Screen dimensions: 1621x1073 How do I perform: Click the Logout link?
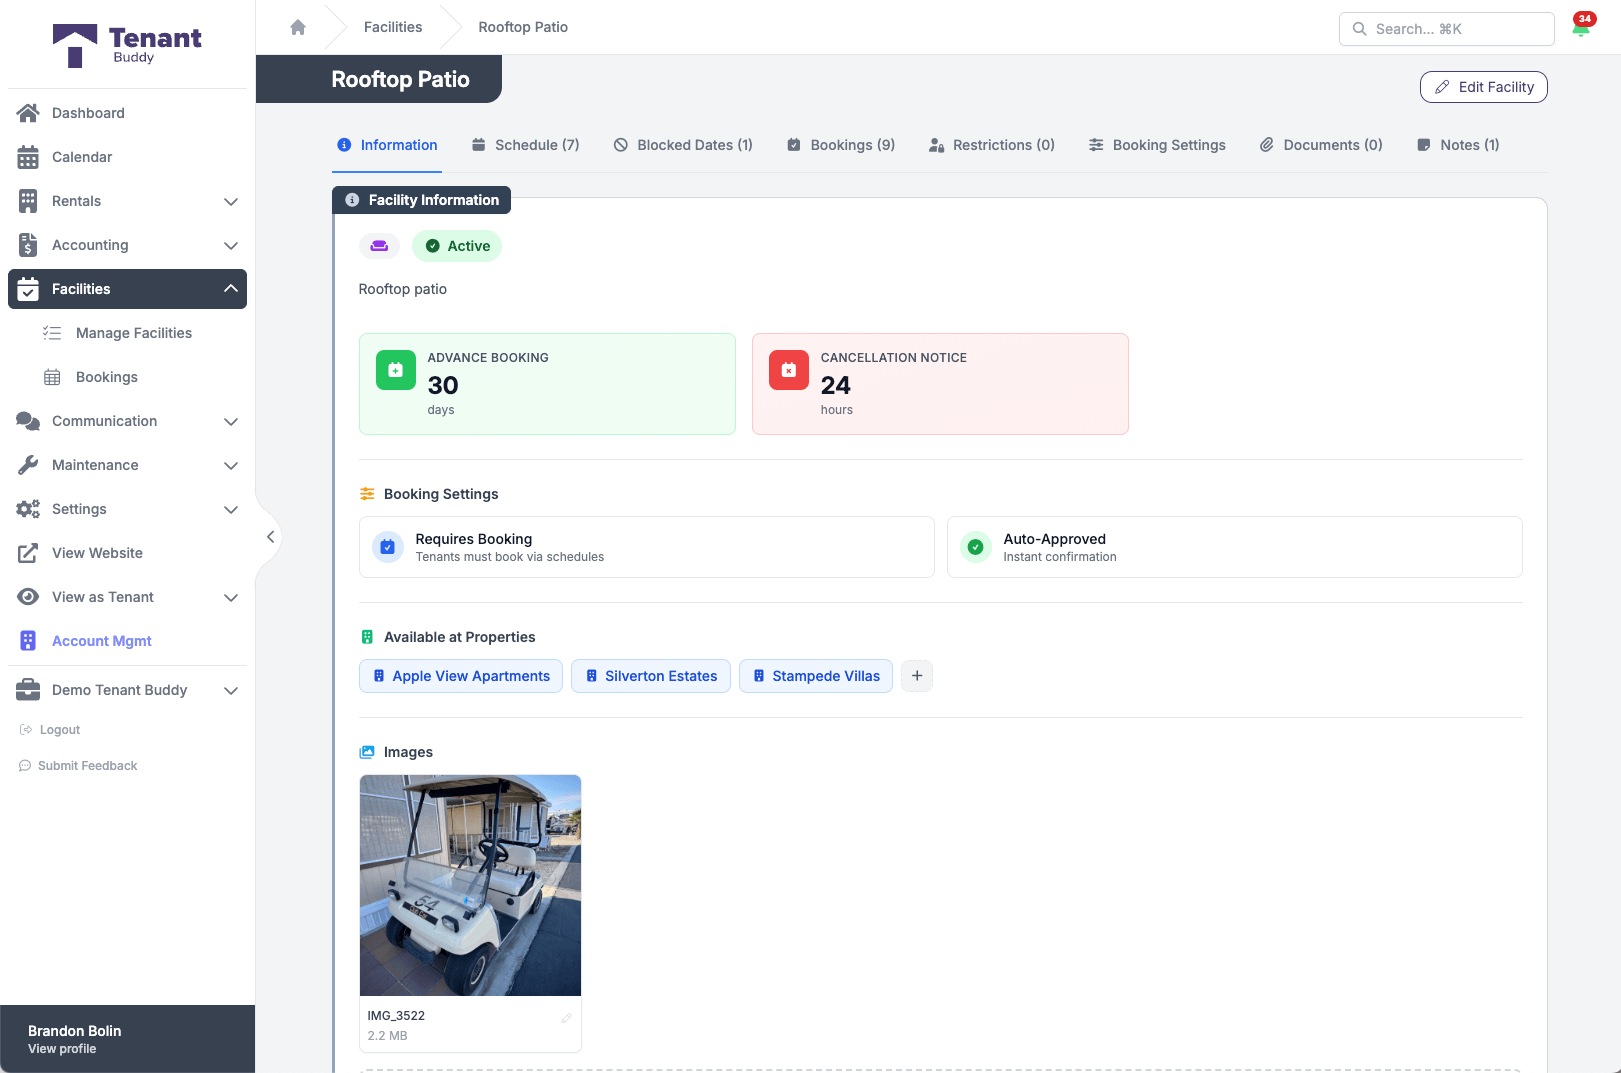pyautogui.click(x=60, y=730)
